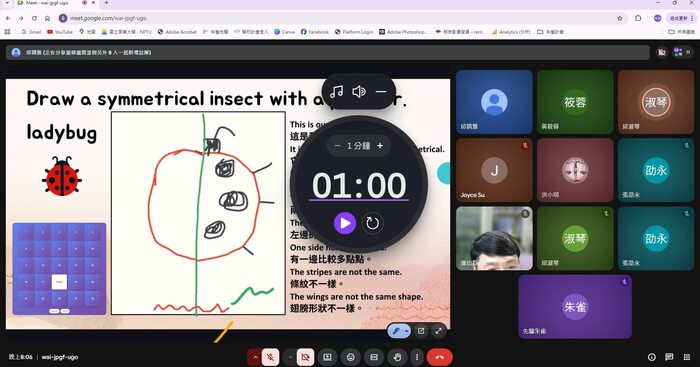Reset the timer using the circular arrow
Image resolution: width=700 pixels, height=367 pixels.
pyautogui.click(x=372, y=223)
